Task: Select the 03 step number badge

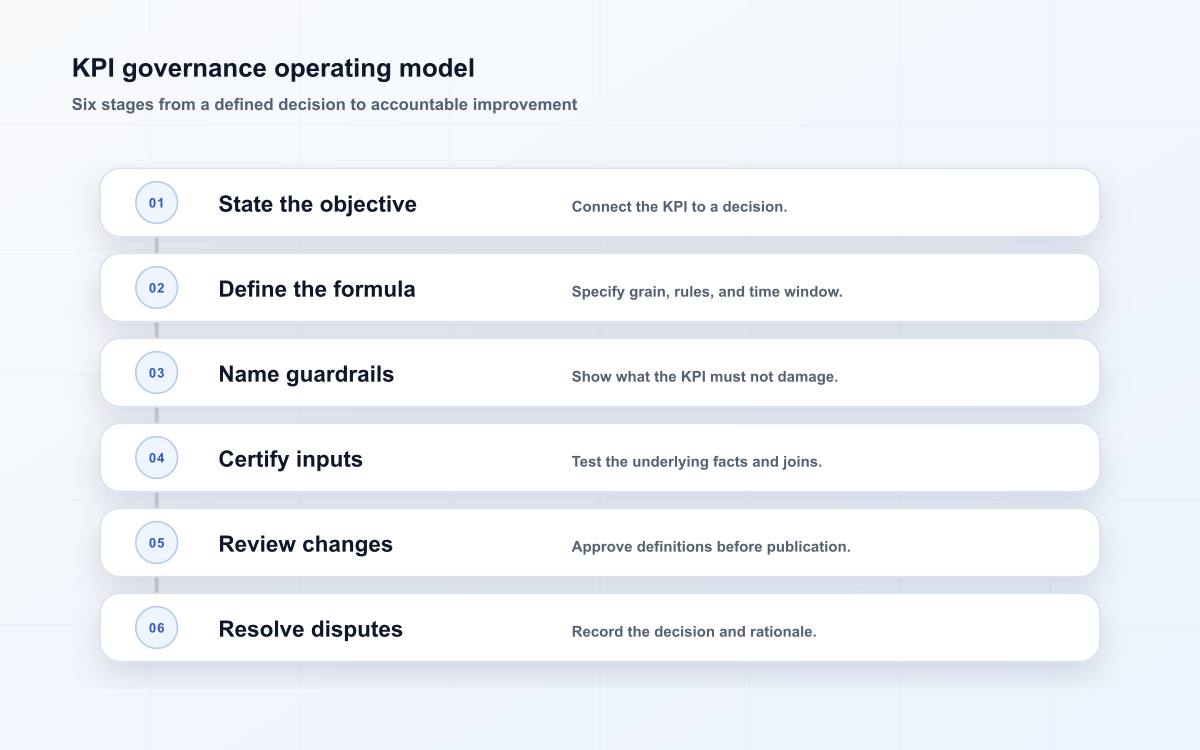Action: (156, 373)
